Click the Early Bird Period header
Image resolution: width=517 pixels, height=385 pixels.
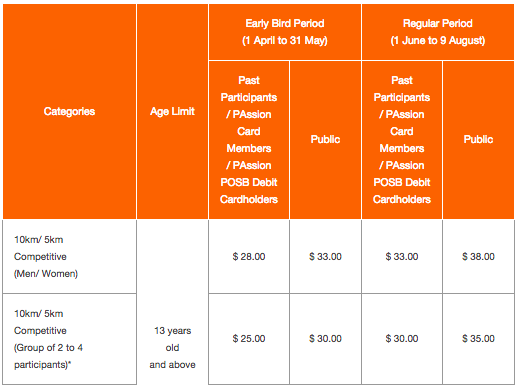[x=285, y=32]
